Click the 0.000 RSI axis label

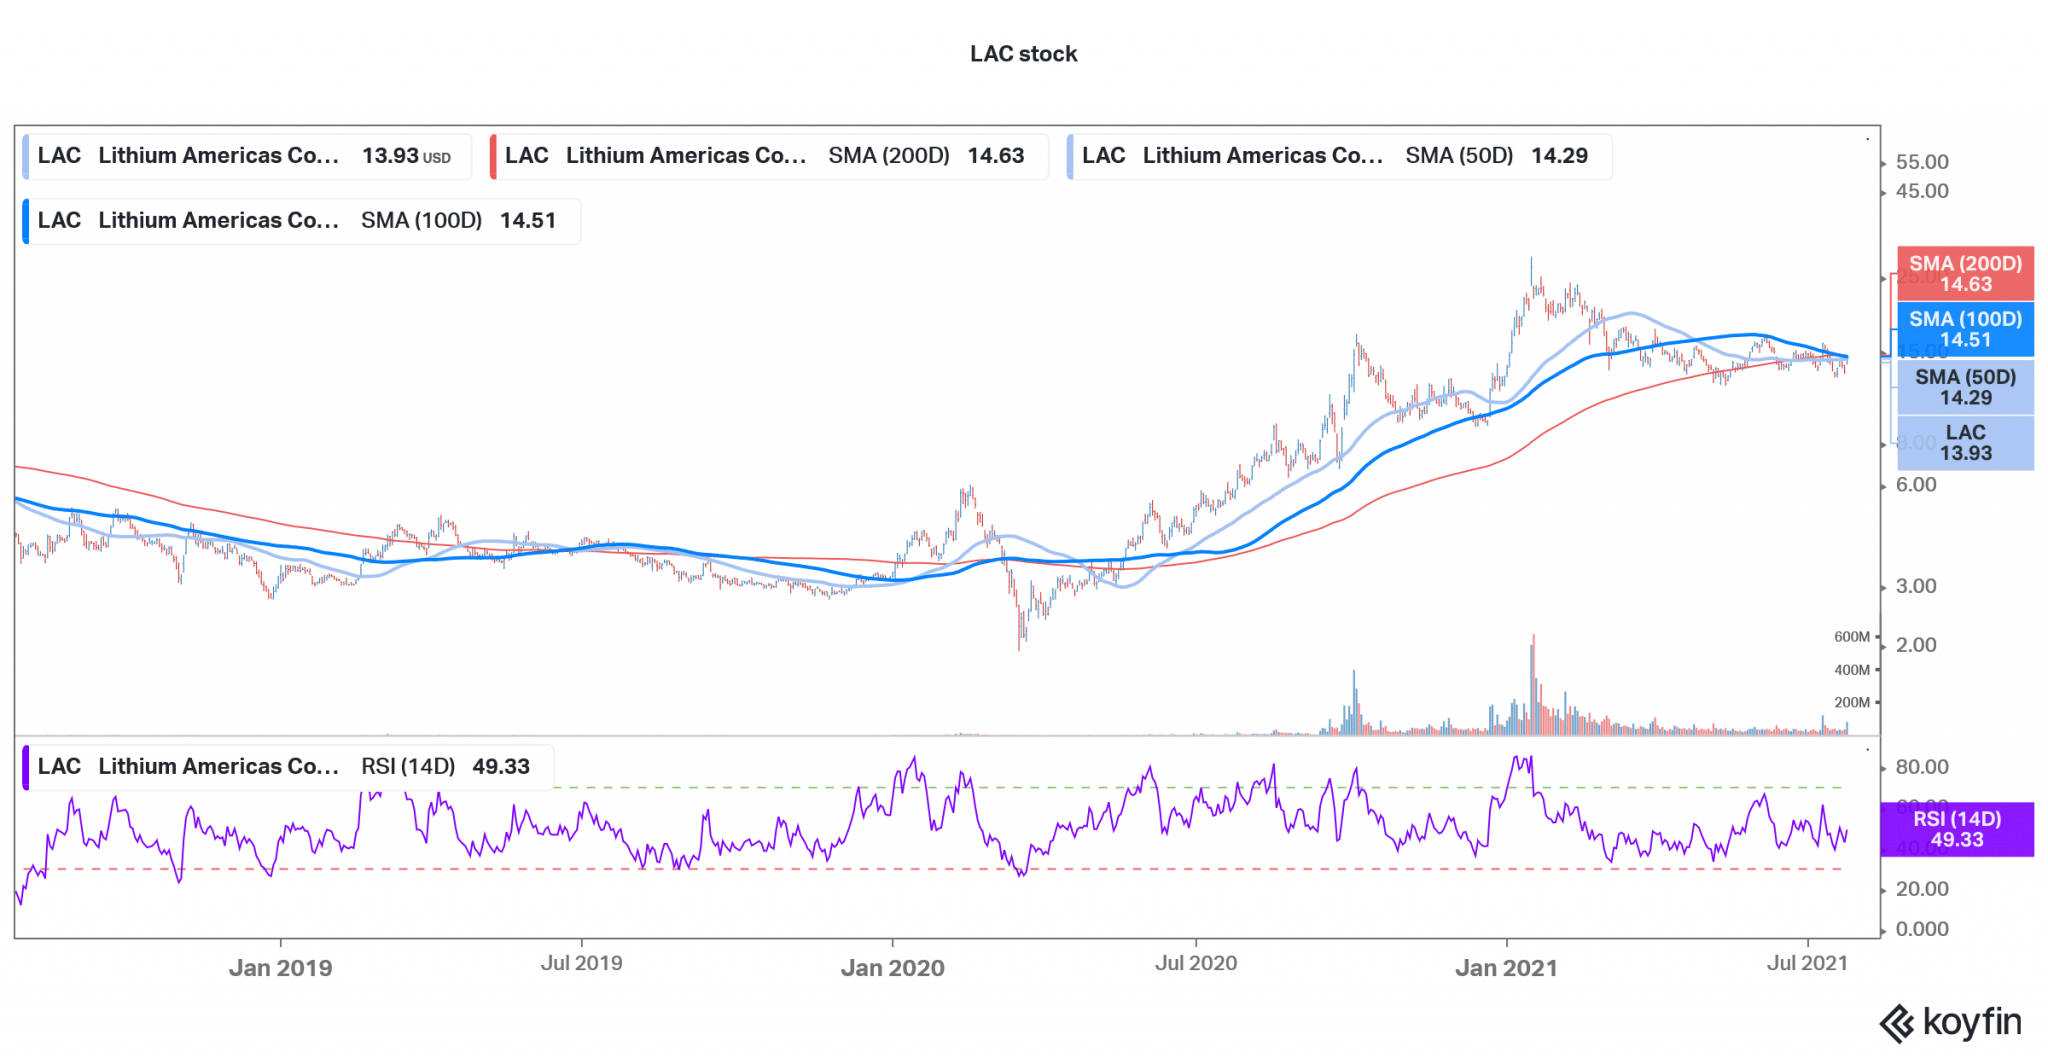[x=1922, y=929]
